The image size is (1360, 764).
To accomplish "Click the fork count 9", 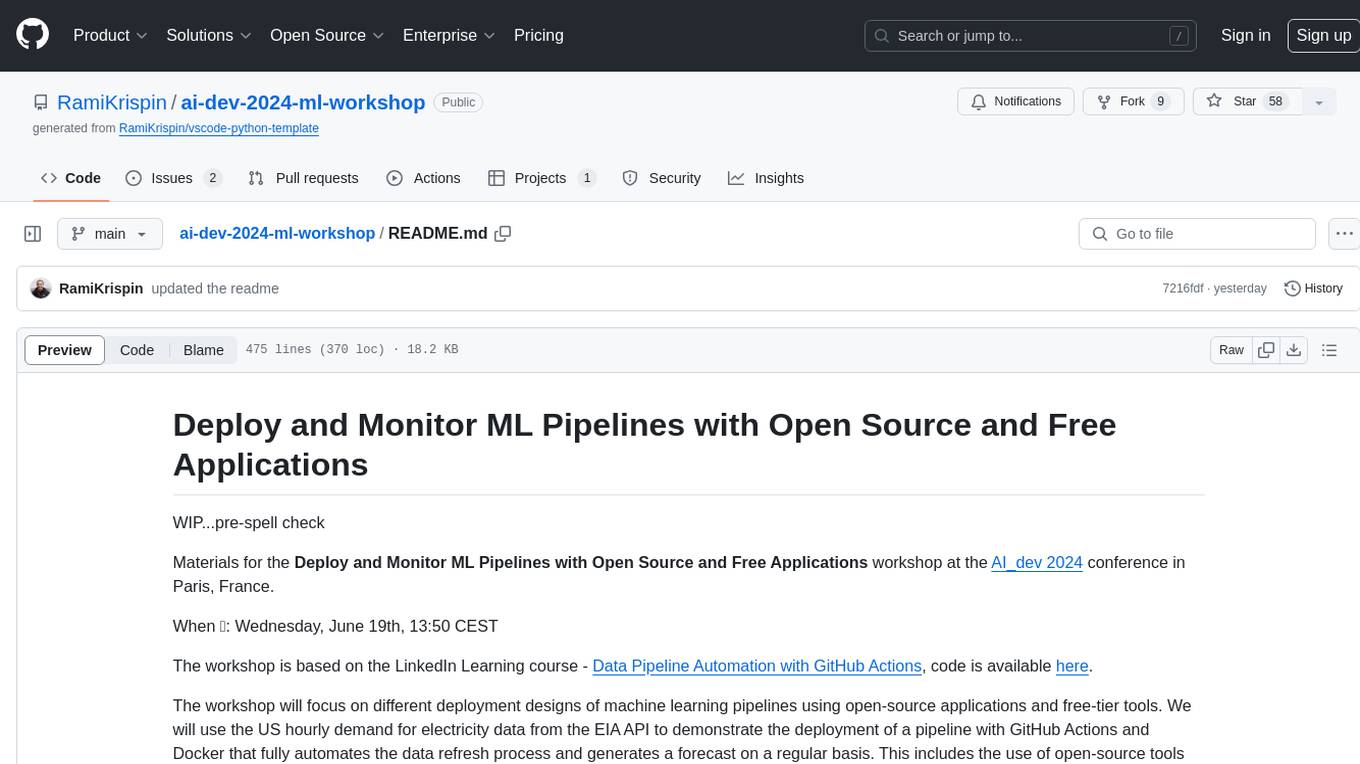I will pyautogui.click(x=1160, y=101).
